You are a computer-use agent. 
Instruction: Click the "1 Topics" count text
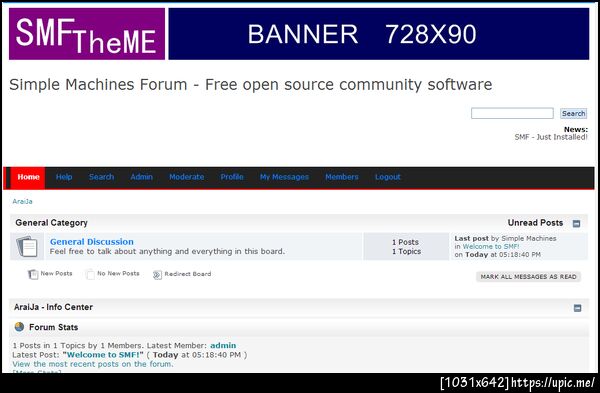(x=406, y=251)
